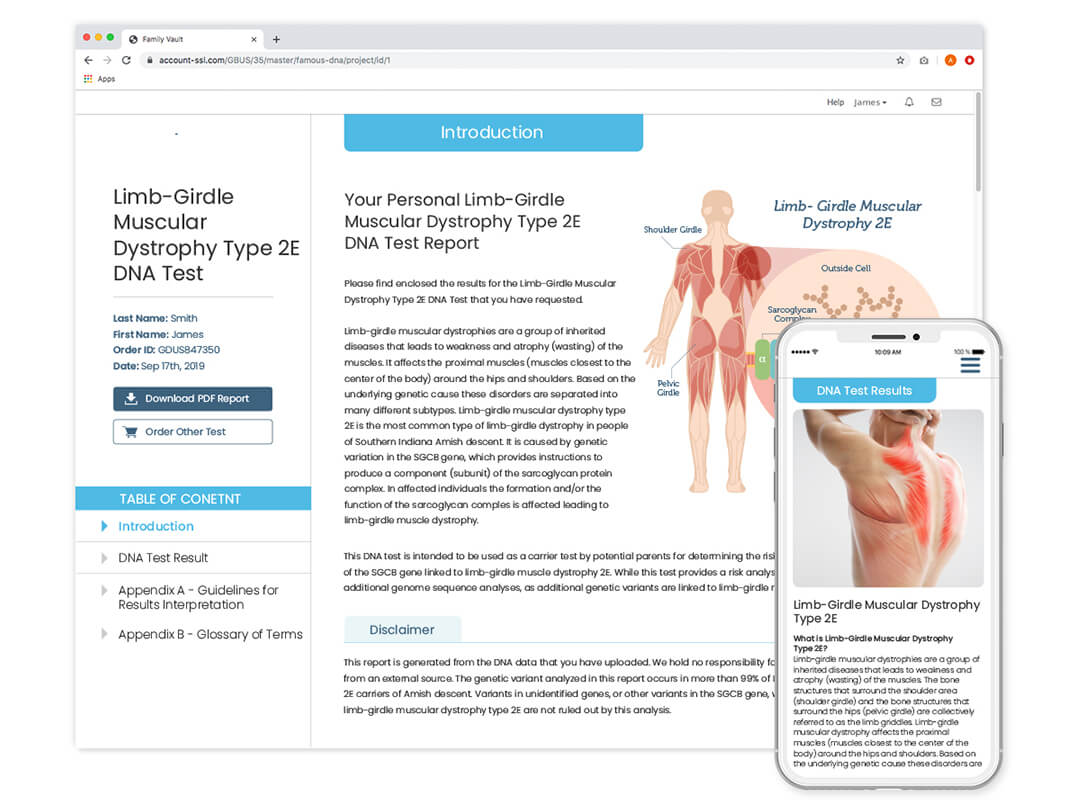1080x800 pixels.
Task: Click the notification bell icon
Action: click(909, 102)
